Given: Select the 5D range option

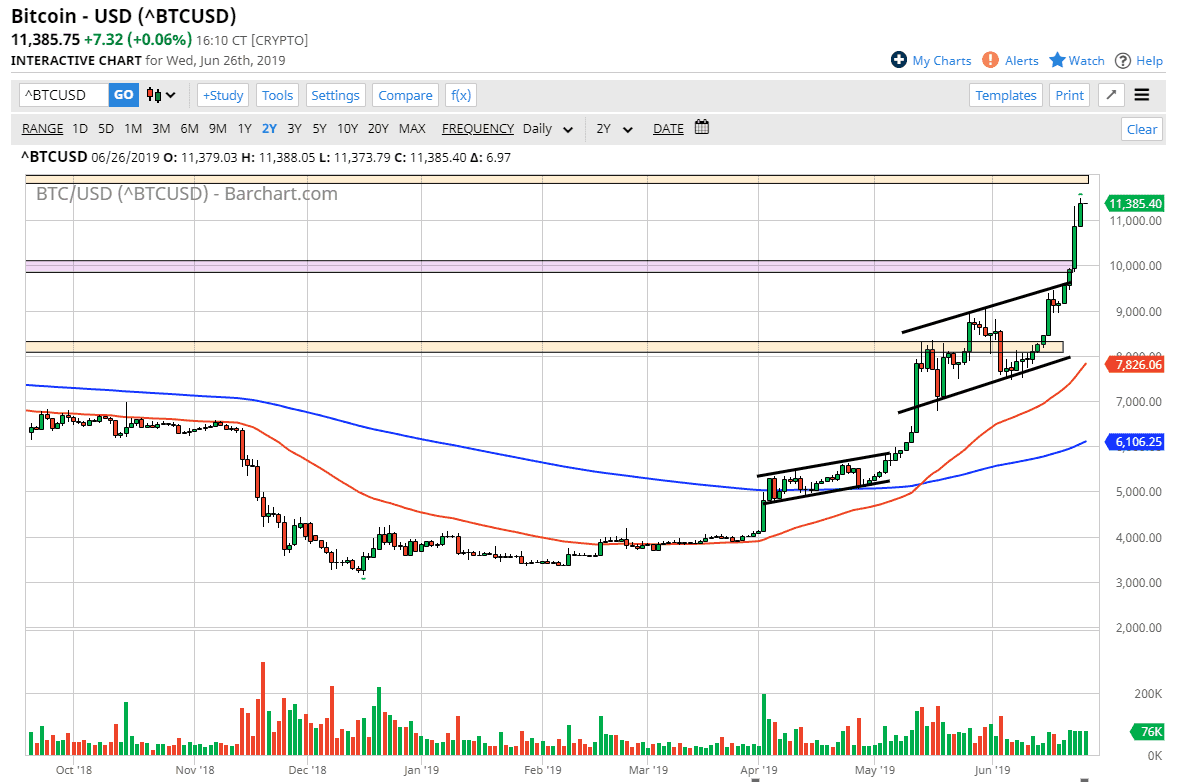Looking at the screenshot, I should [x=105, y=128].
